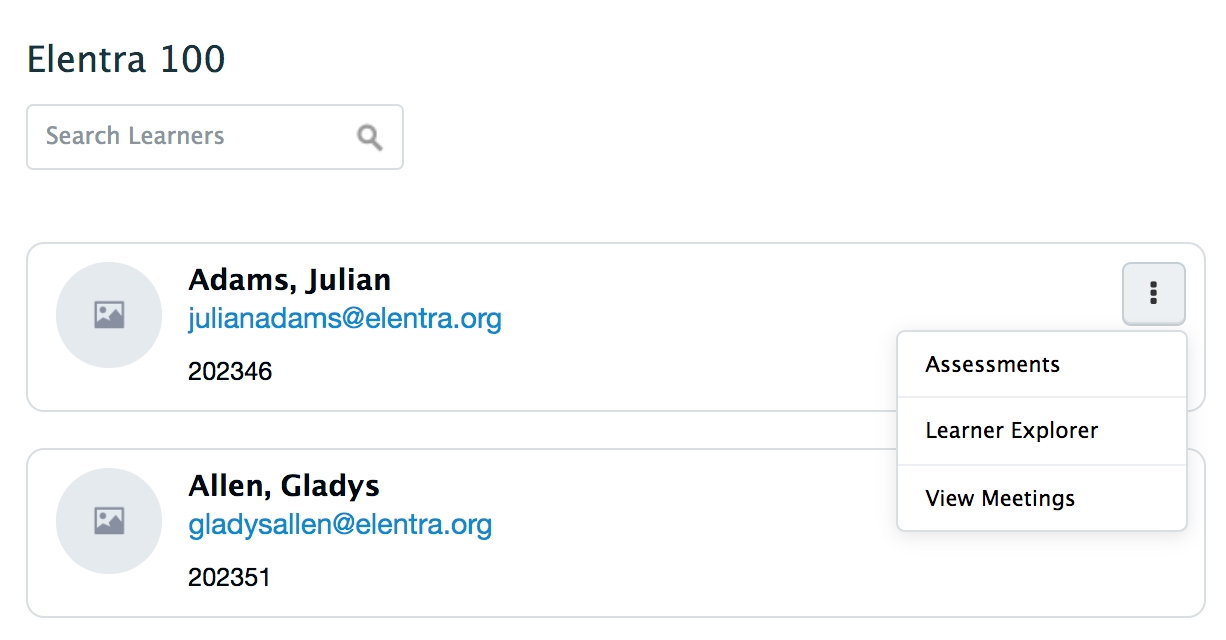Click learner number 202346
The width and height of the screenshot is (1226, 640).
(230, 372)
